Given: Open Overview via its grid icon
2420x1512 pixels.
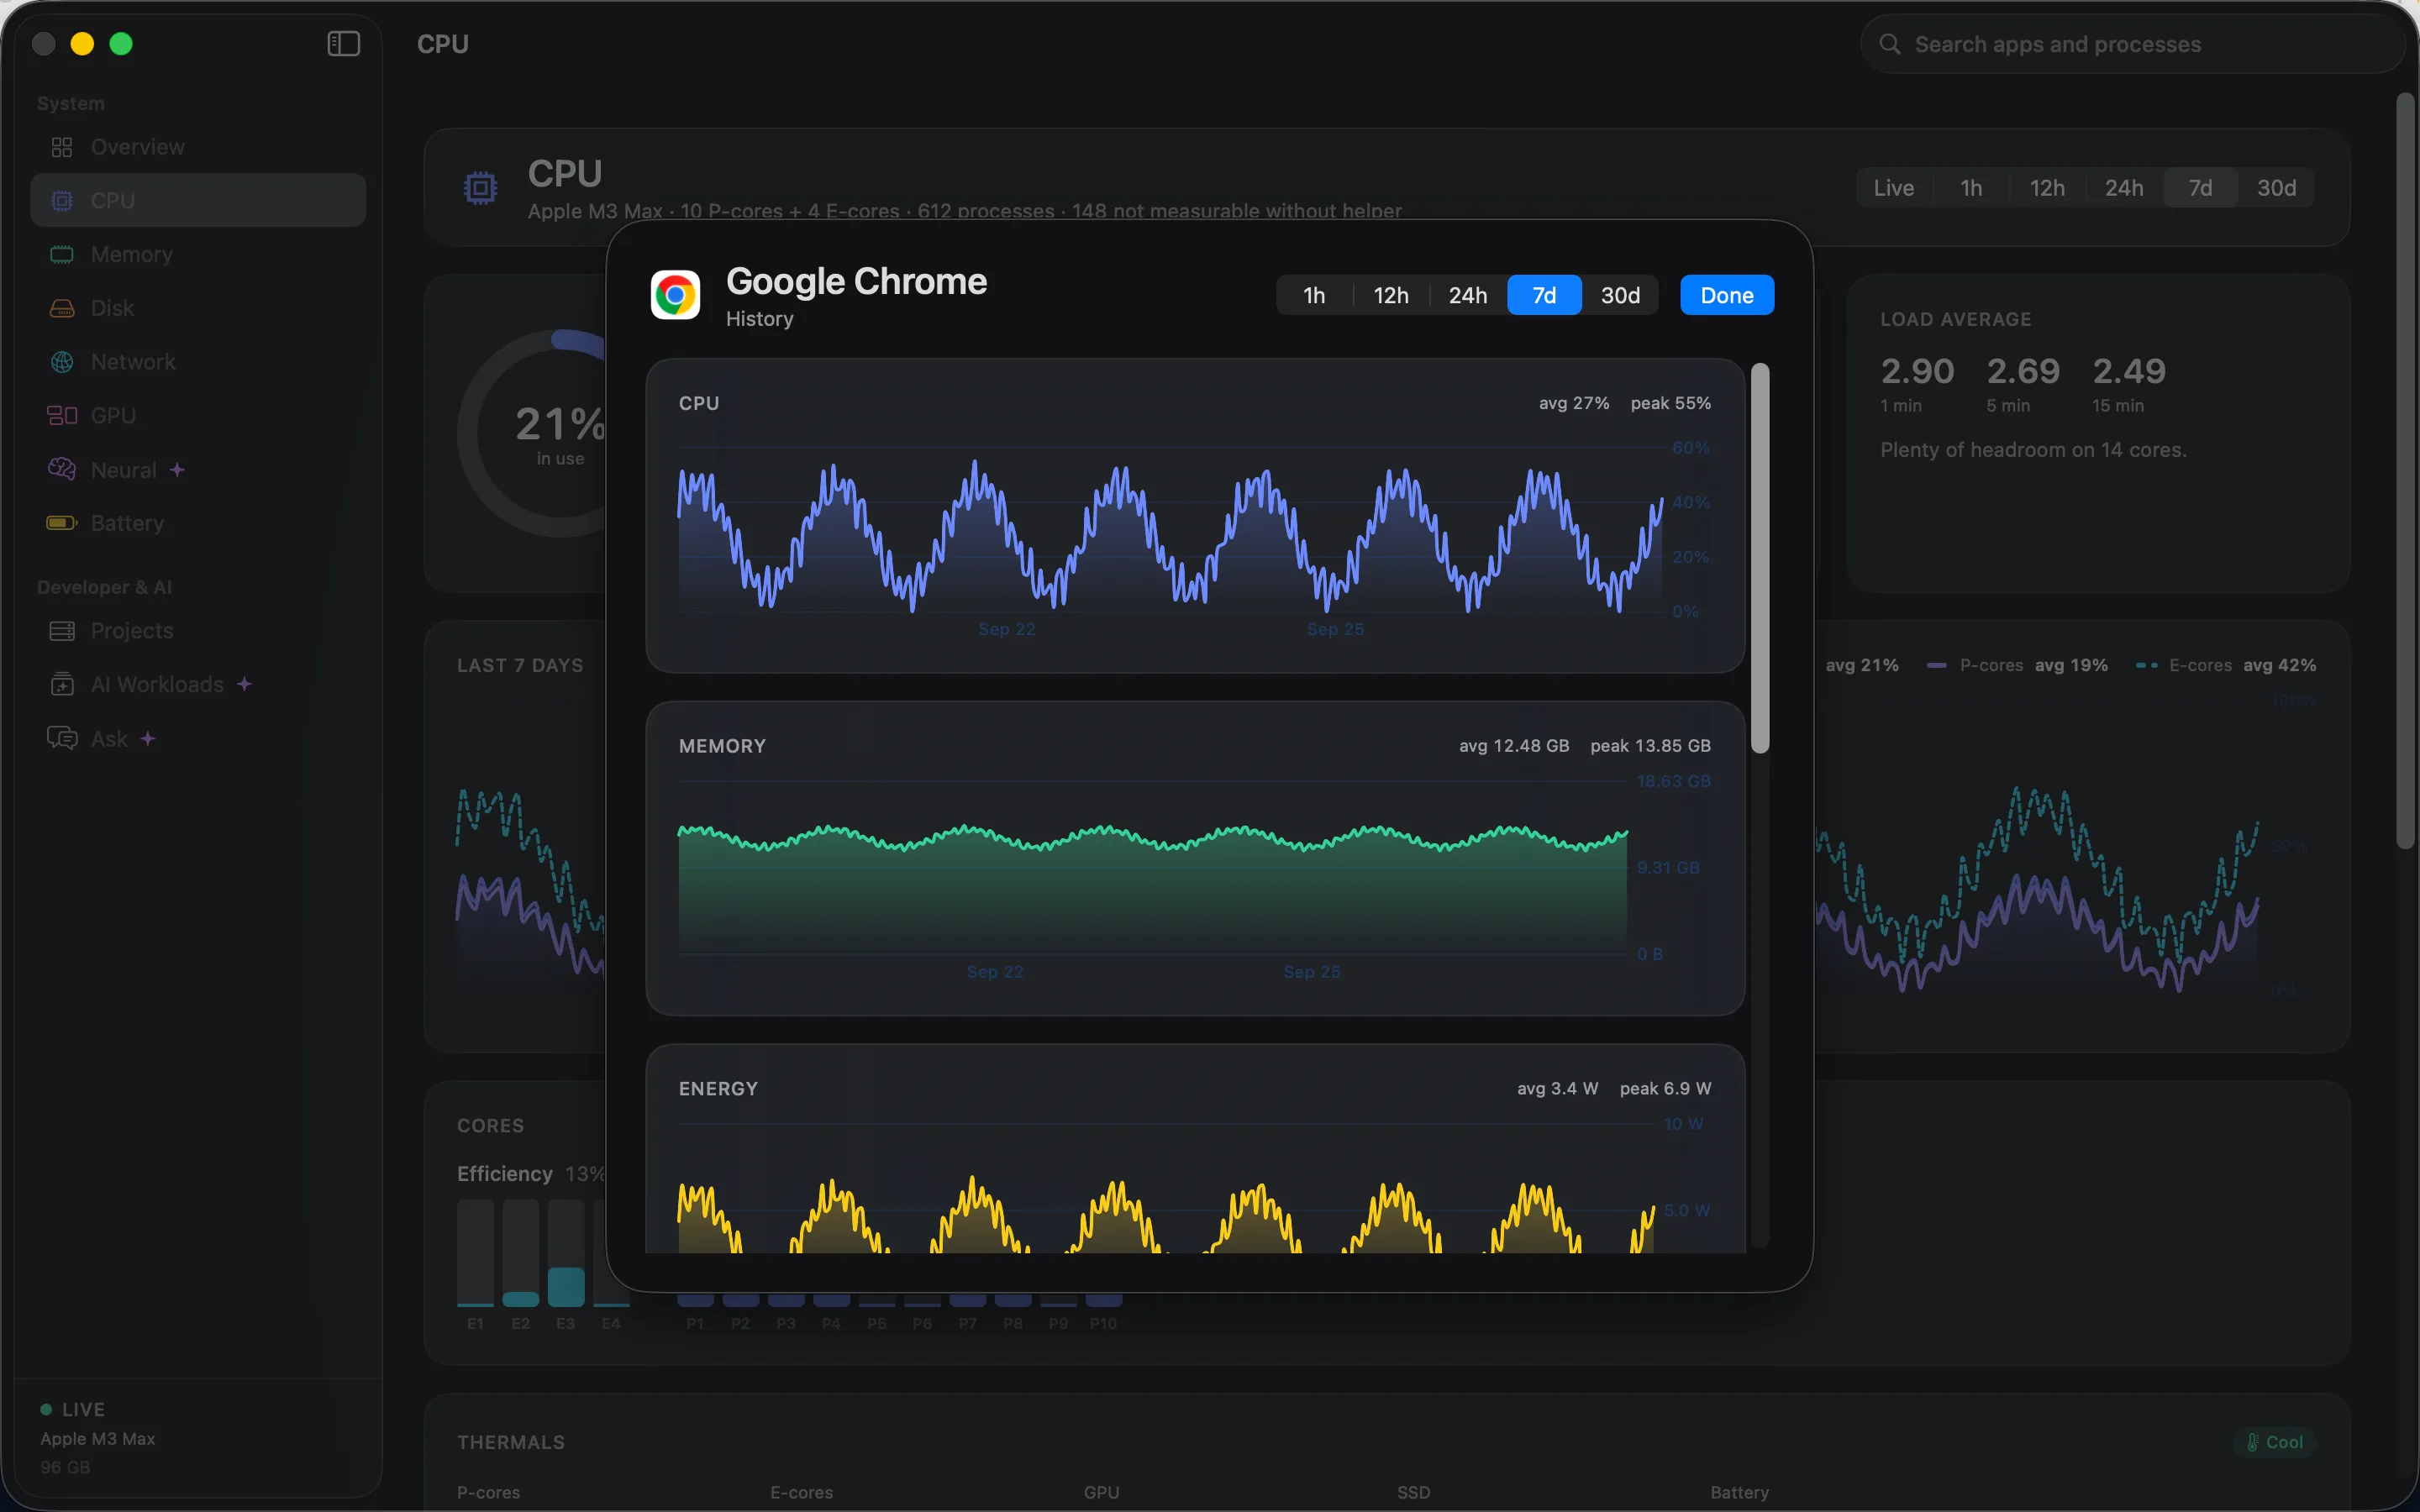Looking at the screenshot, I should coord(62,147).
